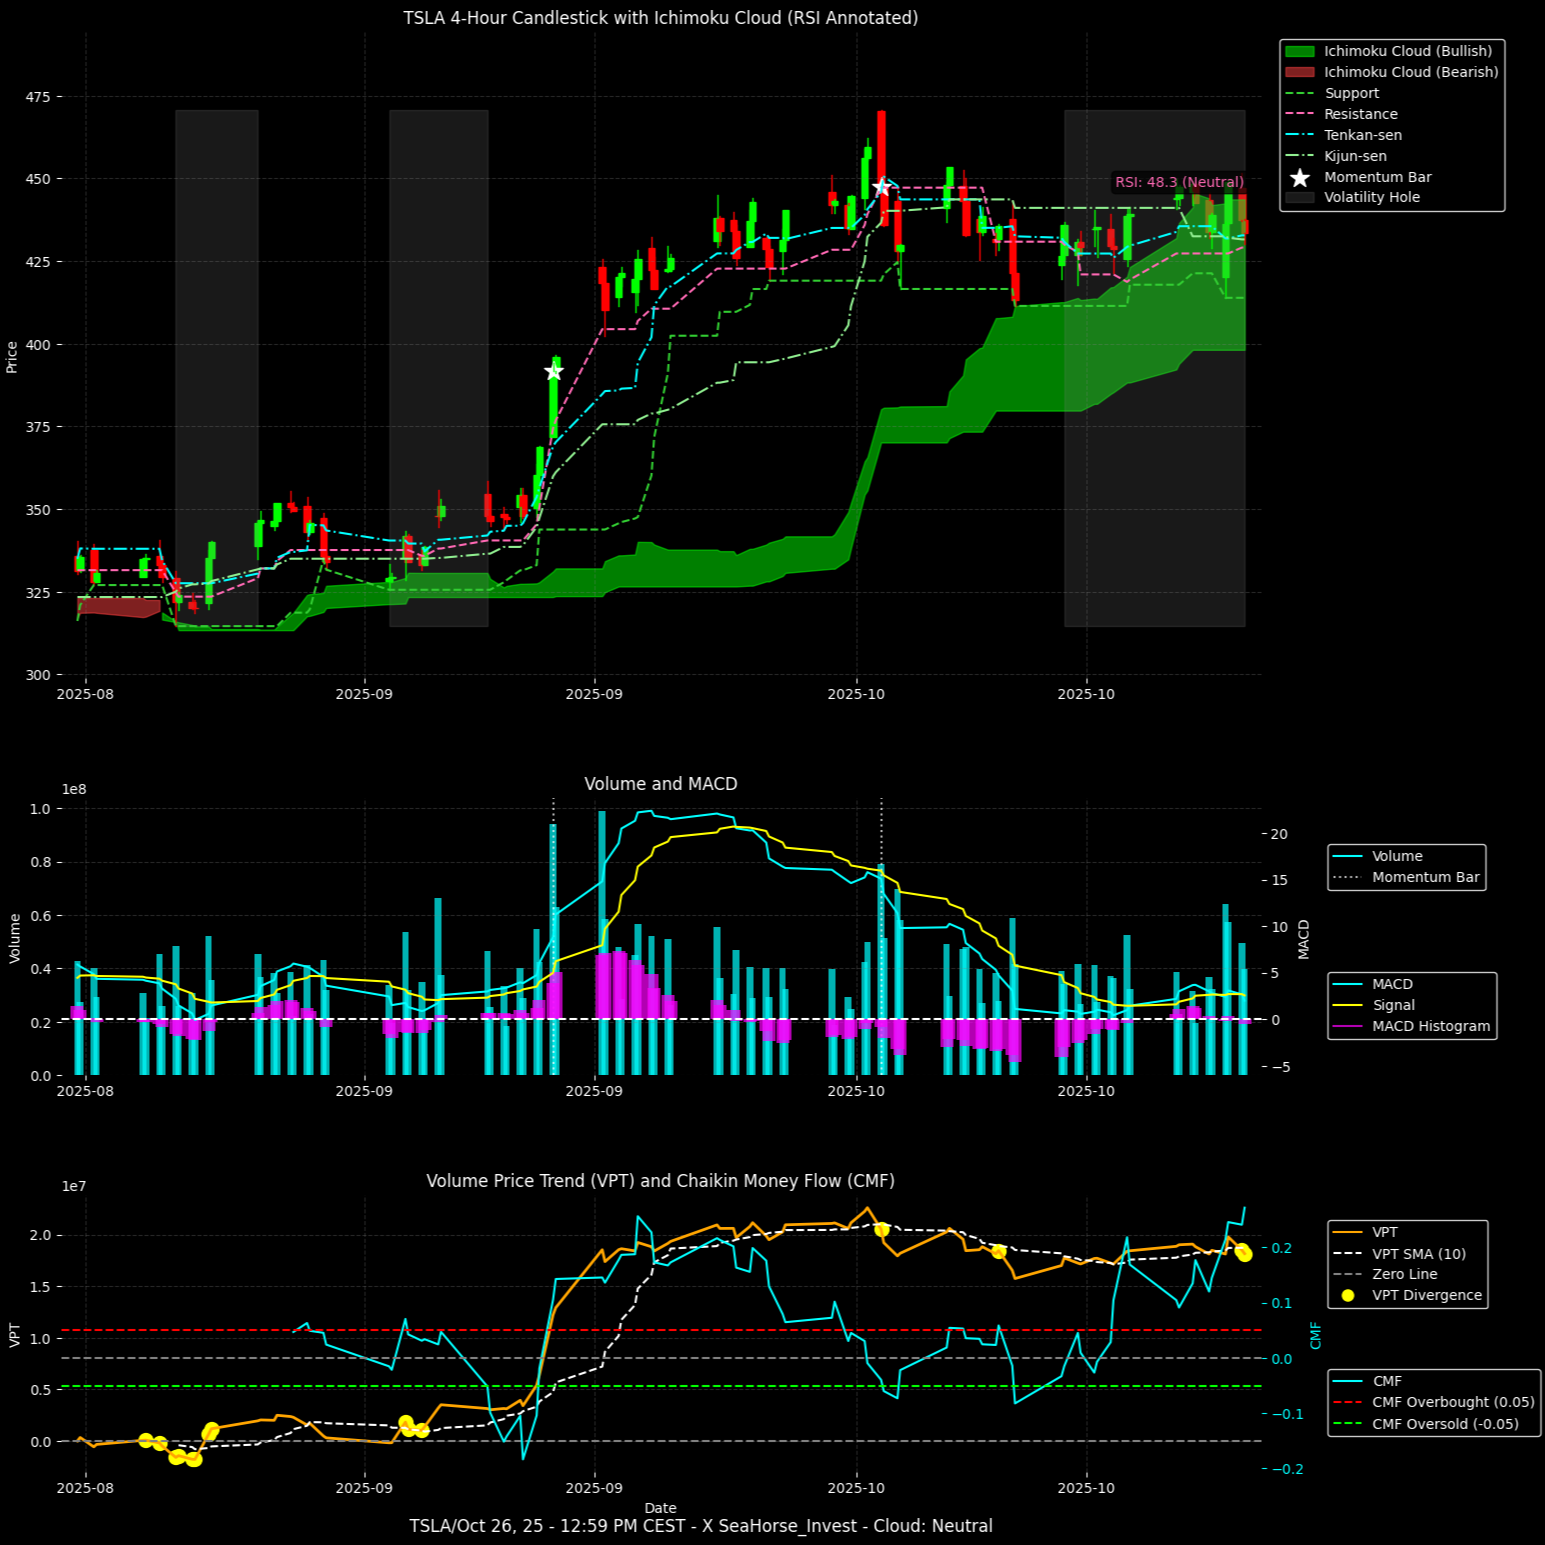Click the "VPT Divergence" legend label
1545x1545 pixels.
(x=1427, y=1295)
